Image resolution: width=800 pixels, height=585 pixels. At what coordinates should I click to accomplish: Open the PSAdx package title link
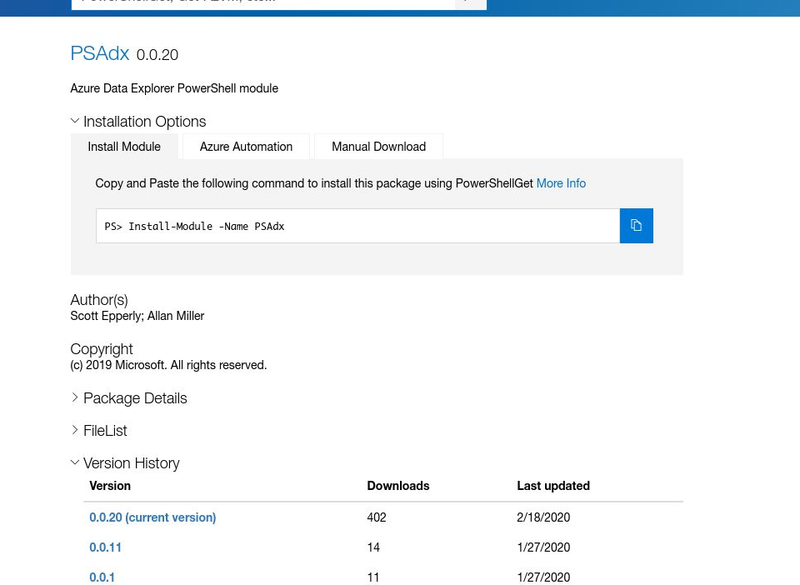click(99, 54)
